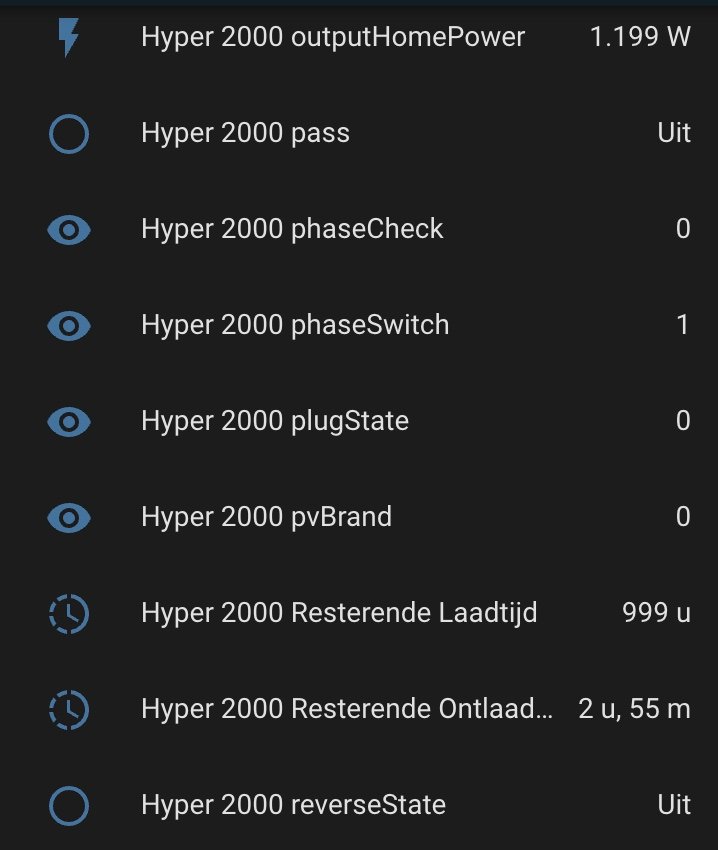Click the clock icon for Resterende Laadtijd
This screenshot has height=850, width=718.
69,614
